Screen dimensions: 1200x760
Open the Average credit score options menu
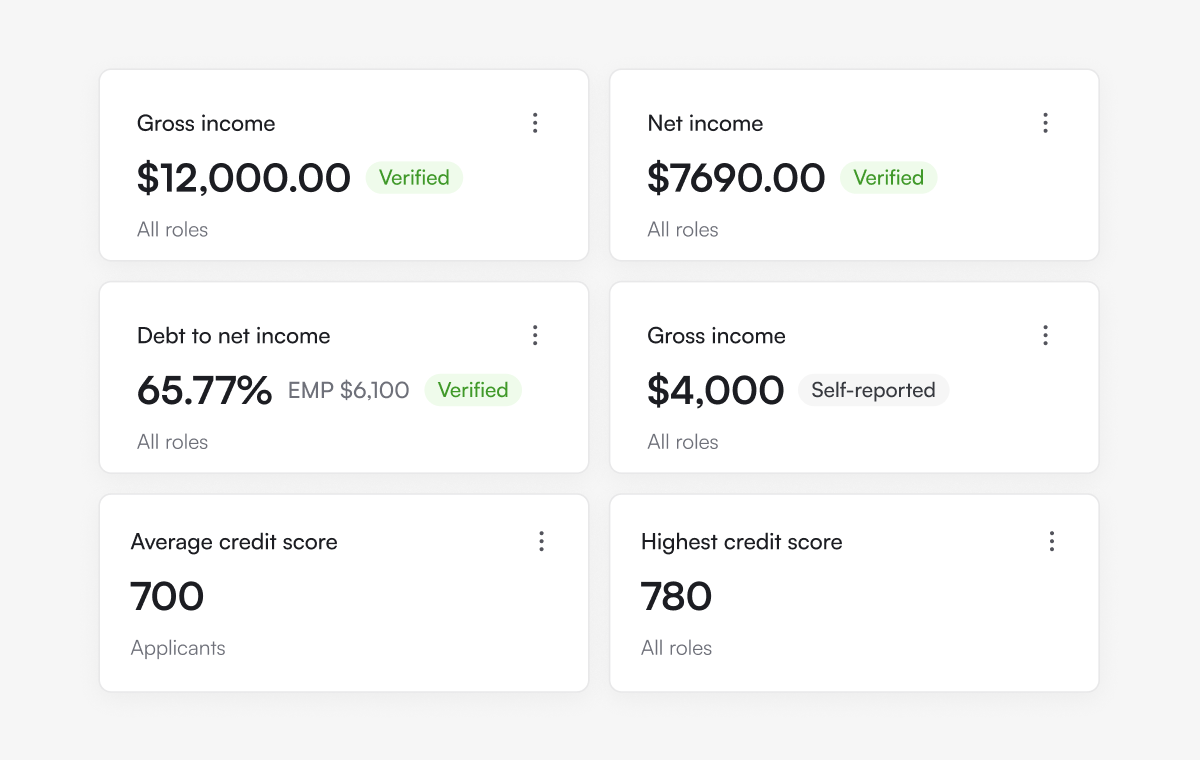point(541,541)
